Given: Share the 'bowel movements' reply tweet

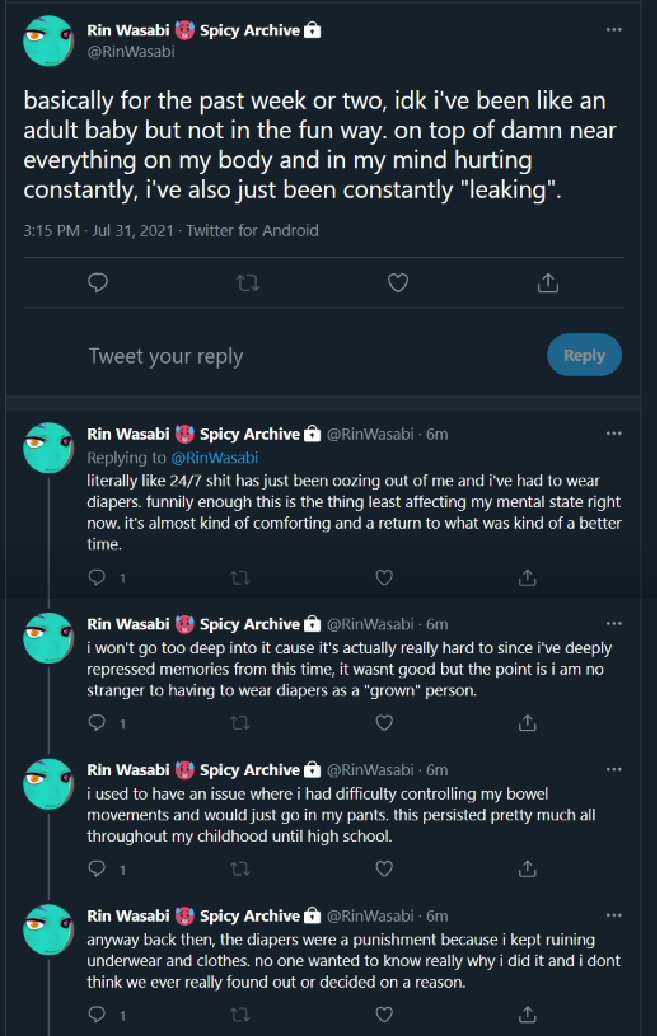Looking at the screenshot, I should pyautogui.click(x=527, y=868).
